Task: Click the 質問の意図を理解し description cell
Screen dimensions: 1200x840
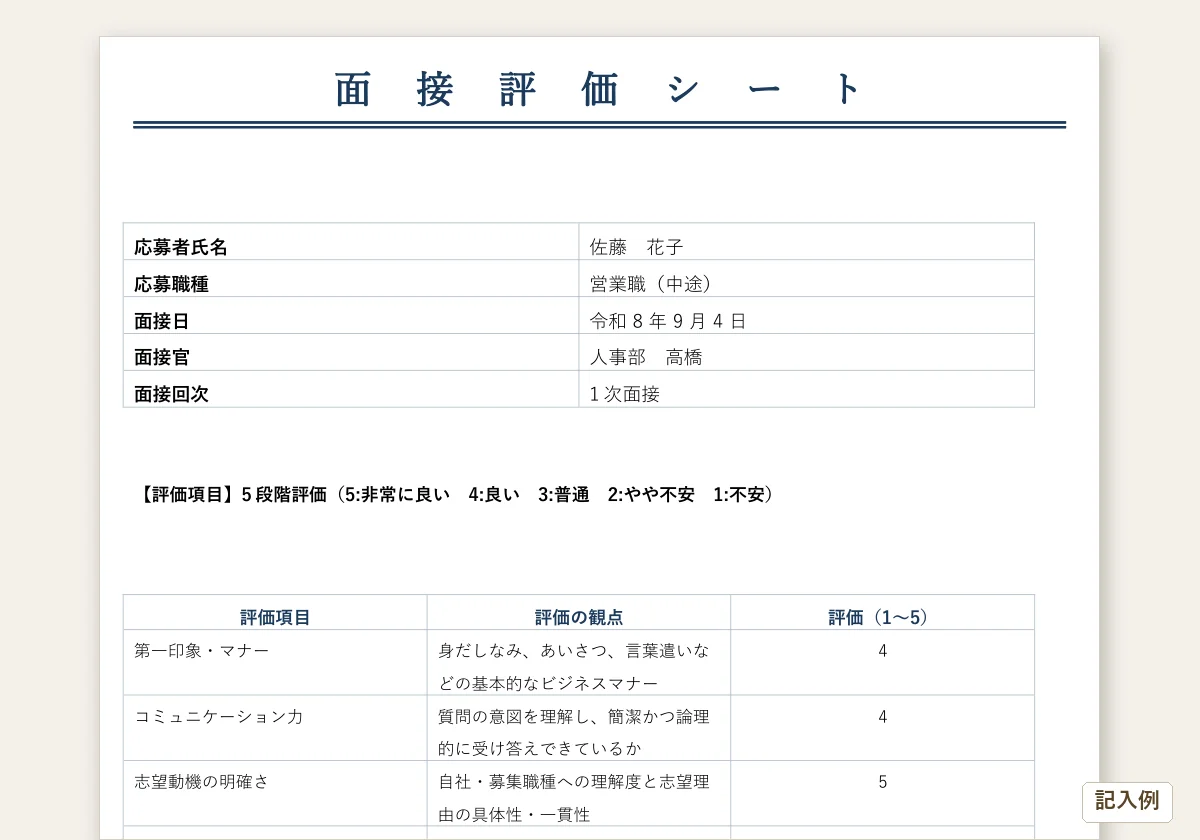Action: click(579, 729)
